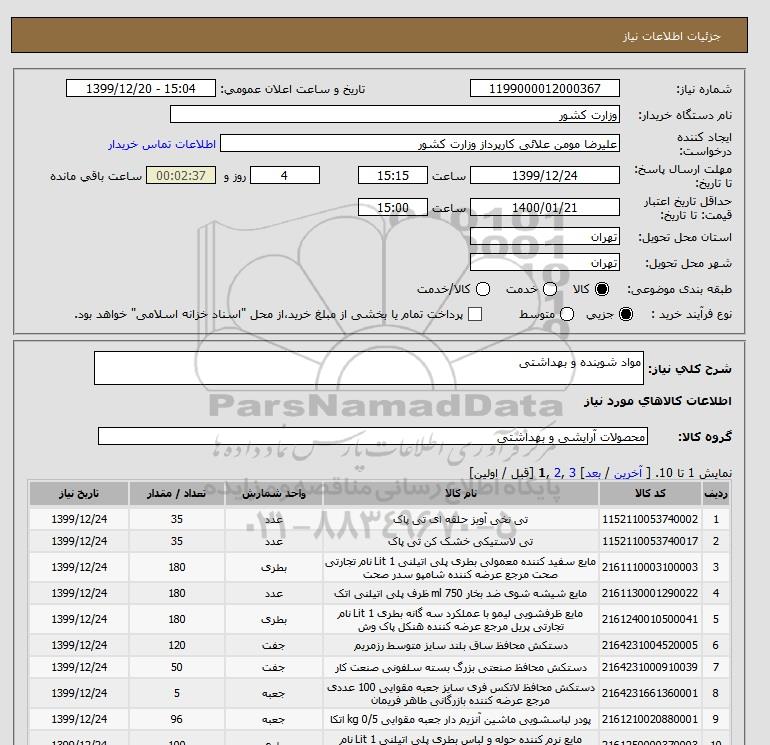Click the goods group field محصولات آرایشی و بهداشتی
The height and width of the screenshot is (745, 770).
373,436
